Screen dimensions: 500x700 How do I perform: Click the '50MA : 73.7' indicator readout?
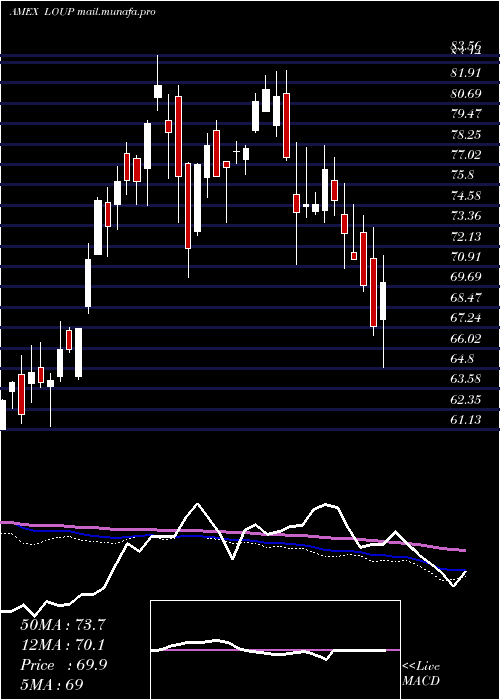point(63,625)
